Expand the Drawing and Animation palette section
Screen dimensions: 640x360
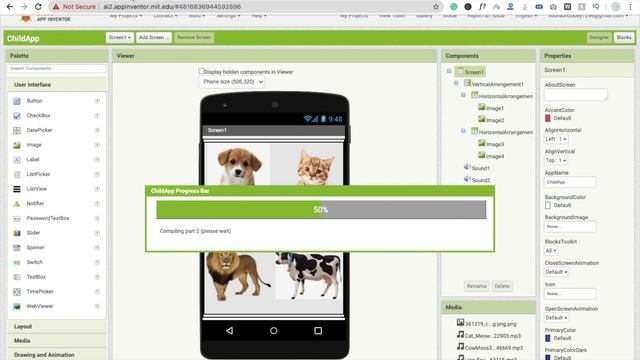click(x=57, y=355)
